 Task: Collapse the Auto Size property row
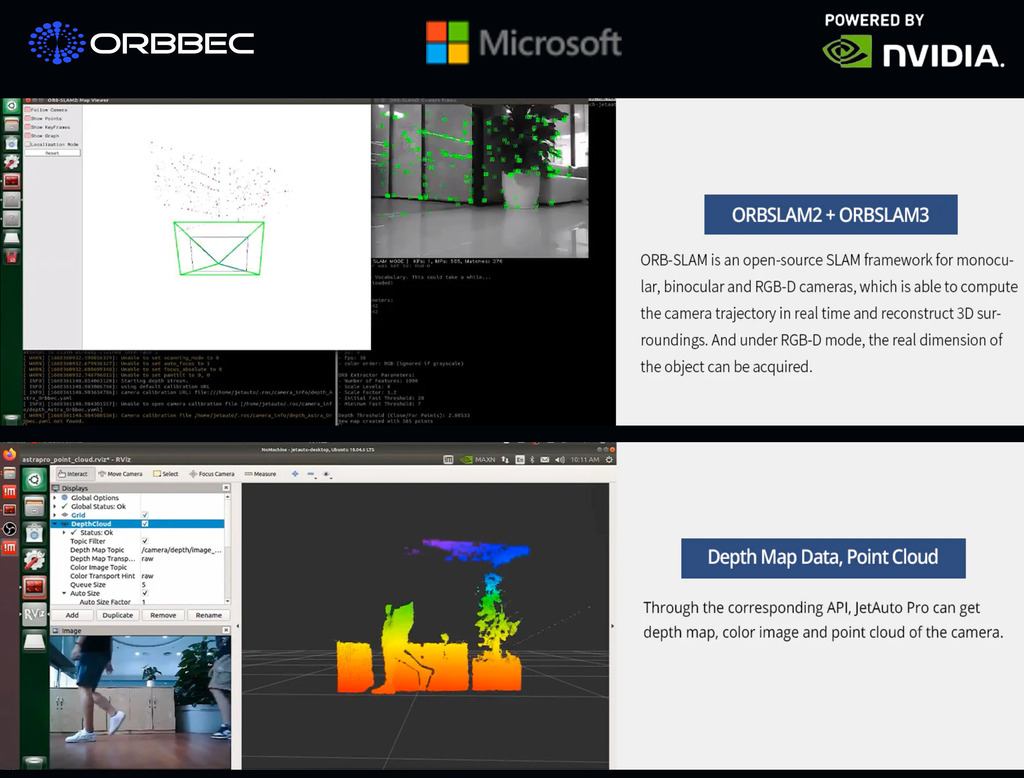tap(64, 593)
